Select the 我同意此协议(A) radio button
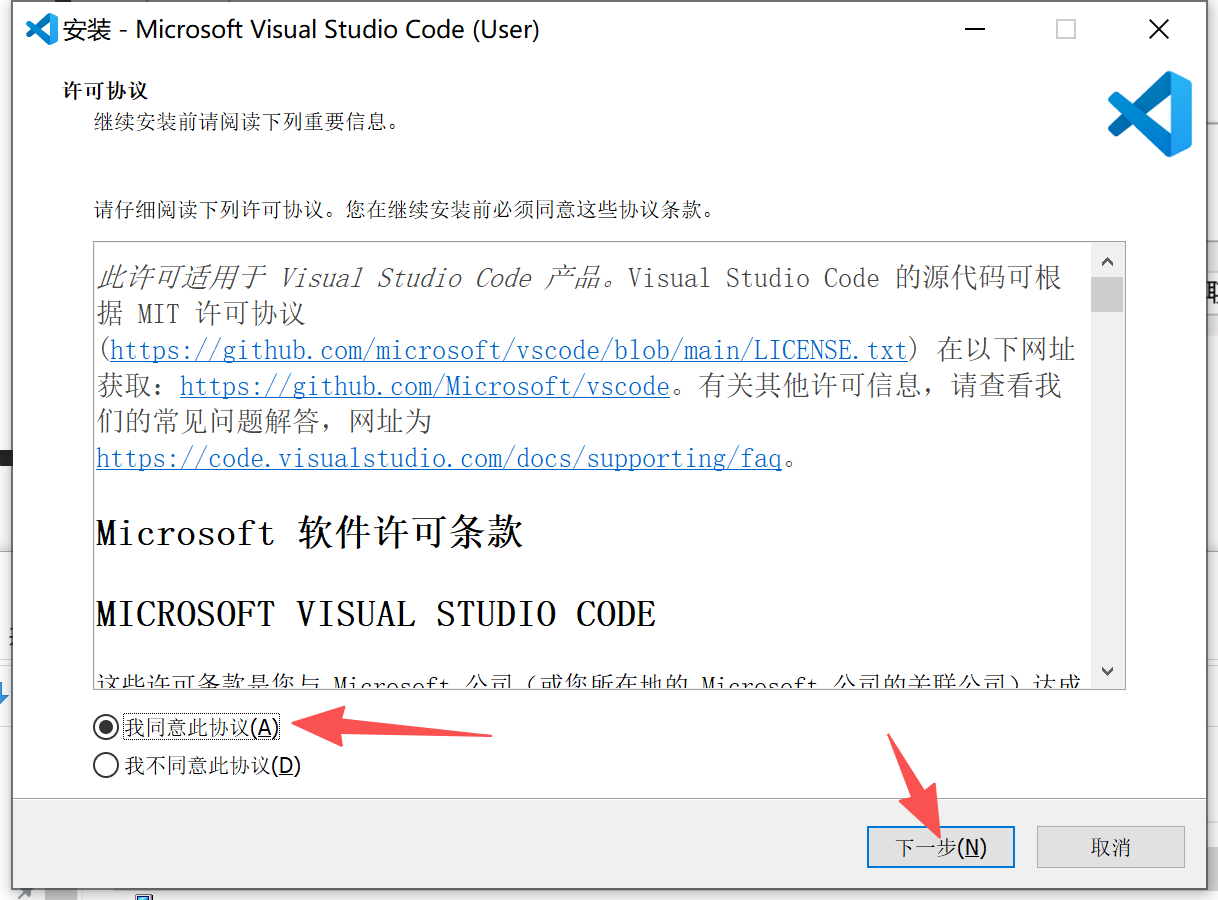This screenshot has height=900, width=1218. click(105, 727)
